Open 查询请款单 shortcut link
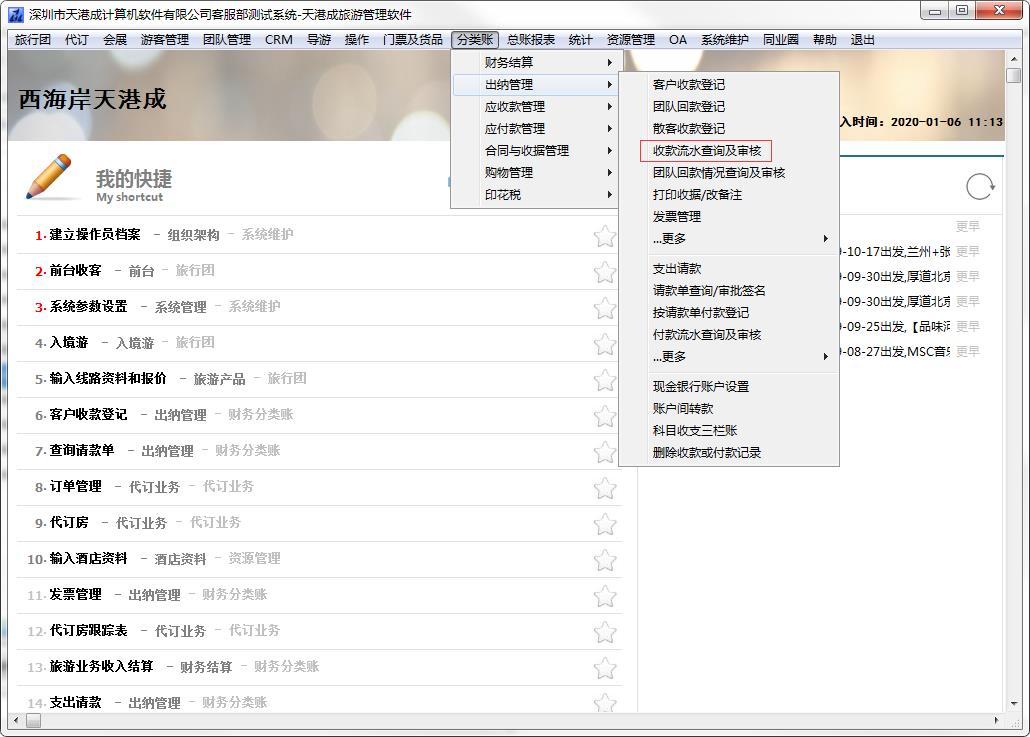Screen dimensions: 1030x737 pyautogui.click(x=82, y=451)
